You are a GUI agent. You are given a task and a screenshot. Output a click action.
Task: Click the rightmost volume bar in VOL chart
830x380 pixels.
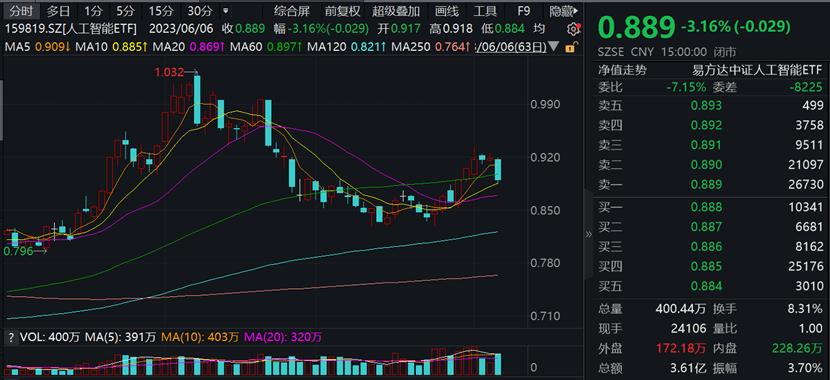(498, 364)
